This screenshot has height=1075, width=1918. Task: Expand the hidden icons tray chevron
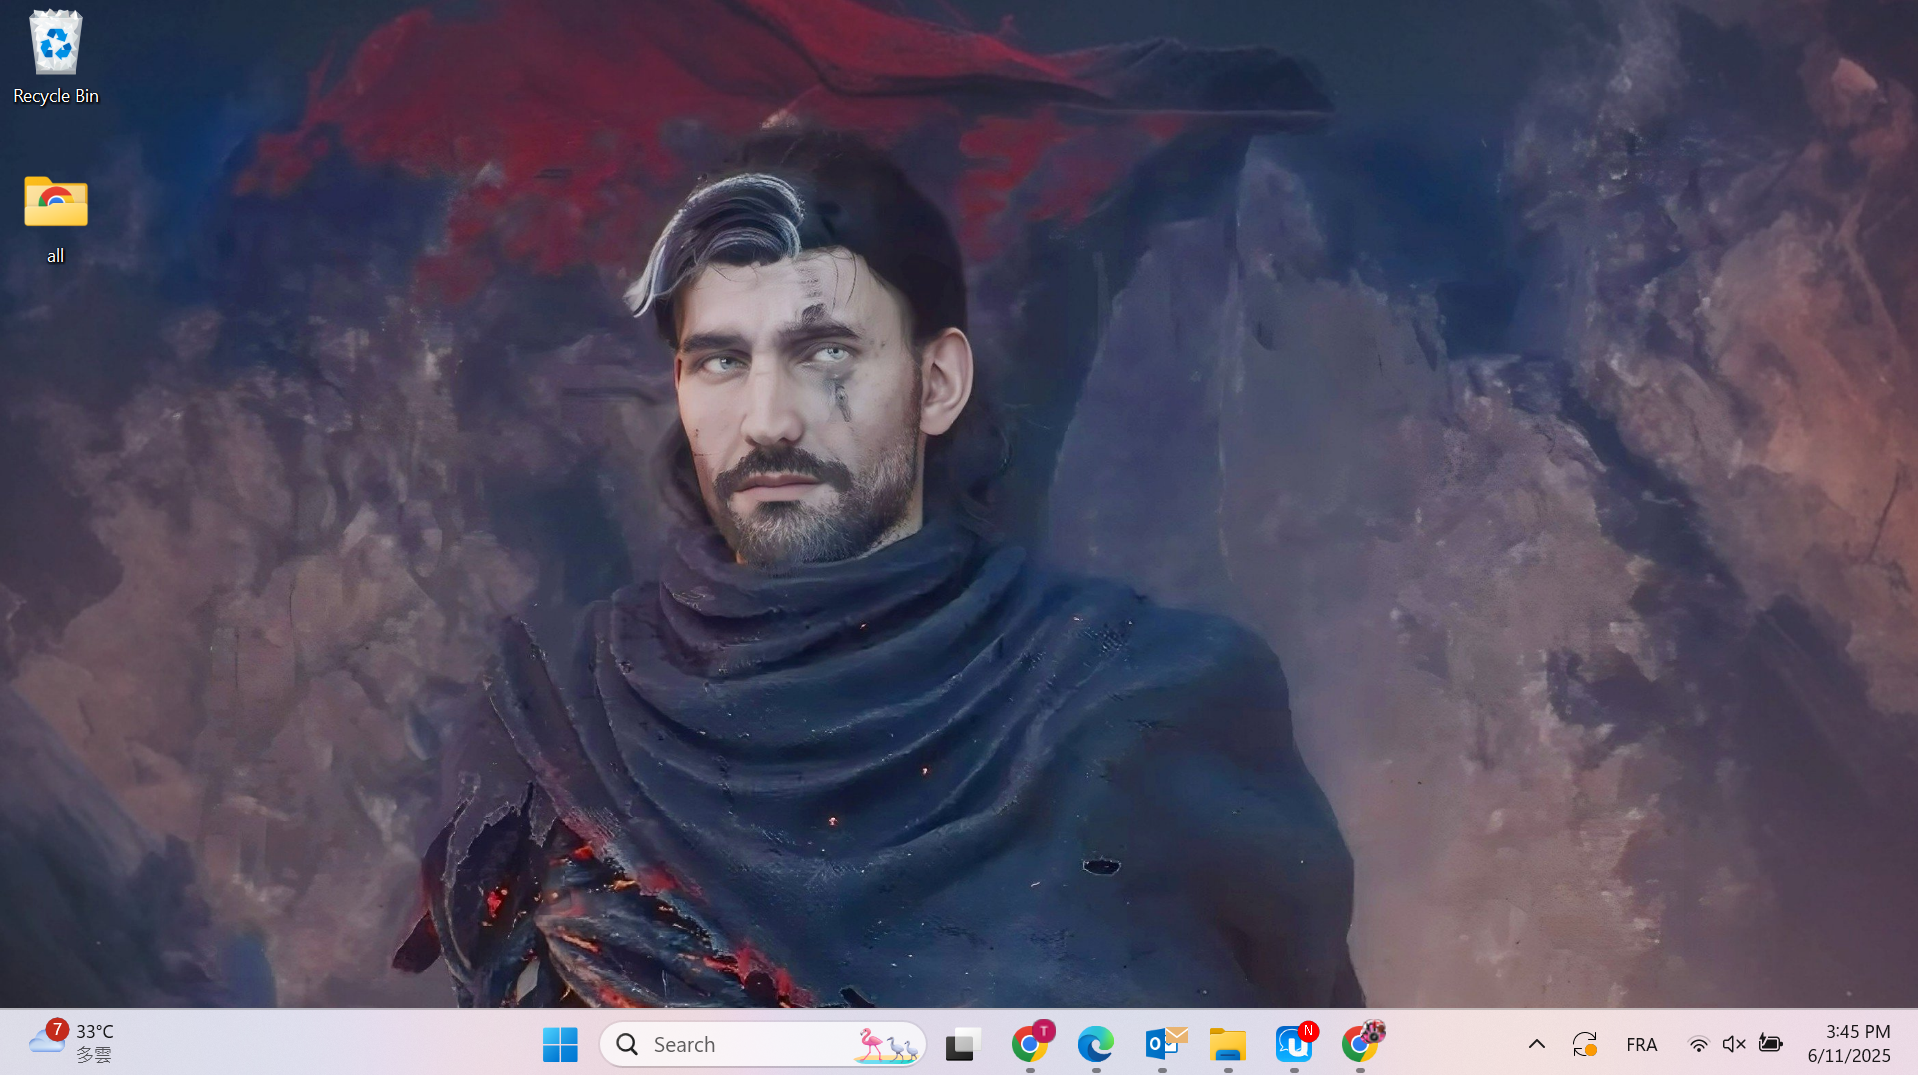1537,1044
